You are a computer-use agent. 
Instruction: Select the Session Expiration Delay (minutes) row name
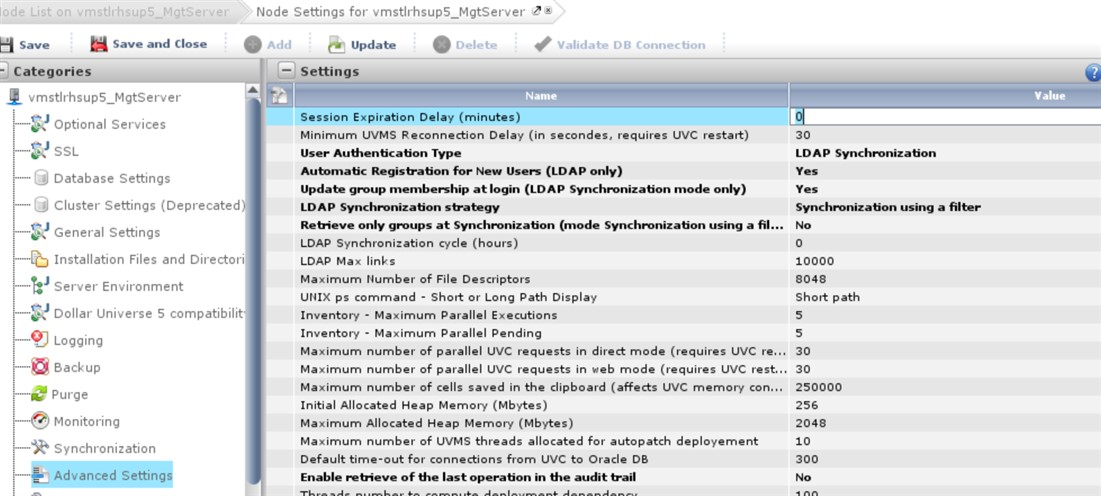(x=410, y=117)
